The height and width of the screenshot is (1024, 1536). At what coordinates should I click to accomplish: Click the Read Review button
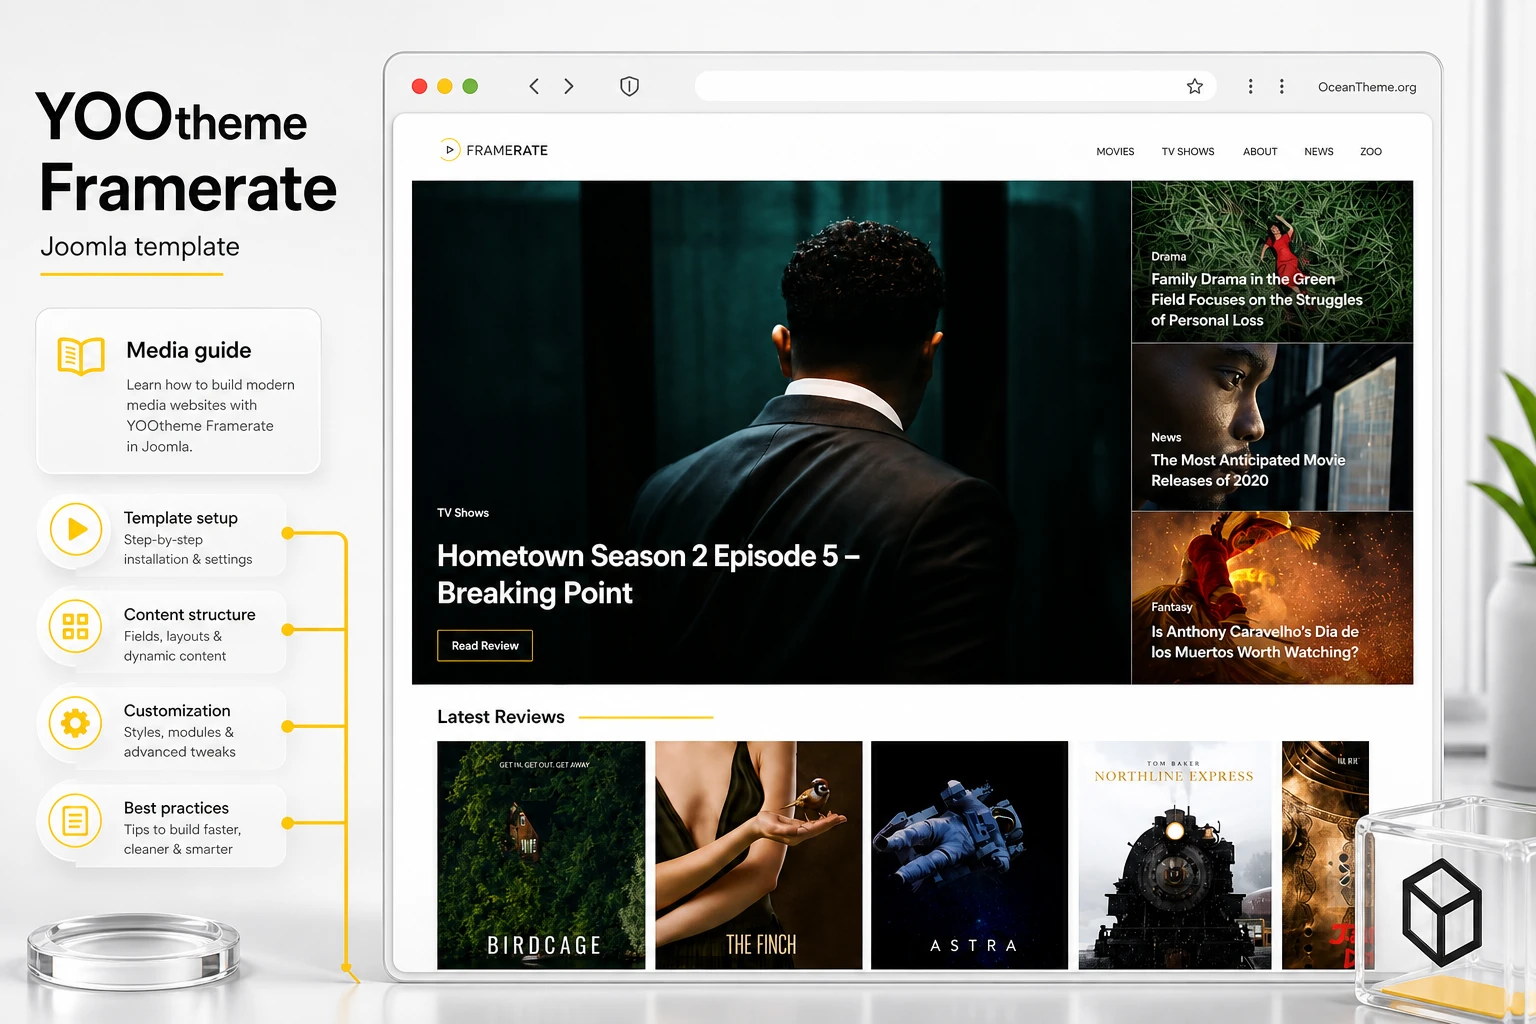click(485, 646)
